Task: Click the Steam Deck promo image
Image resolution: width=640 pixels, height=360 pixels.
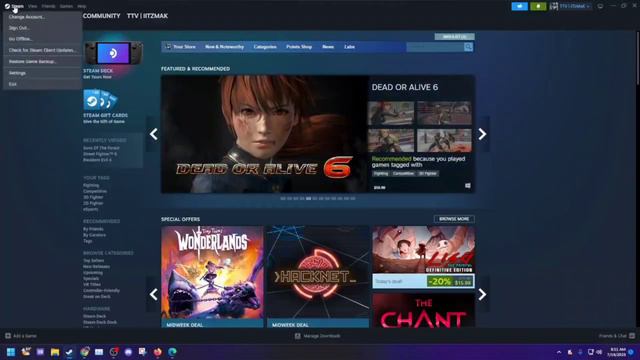Action: [x=113, y=53]
